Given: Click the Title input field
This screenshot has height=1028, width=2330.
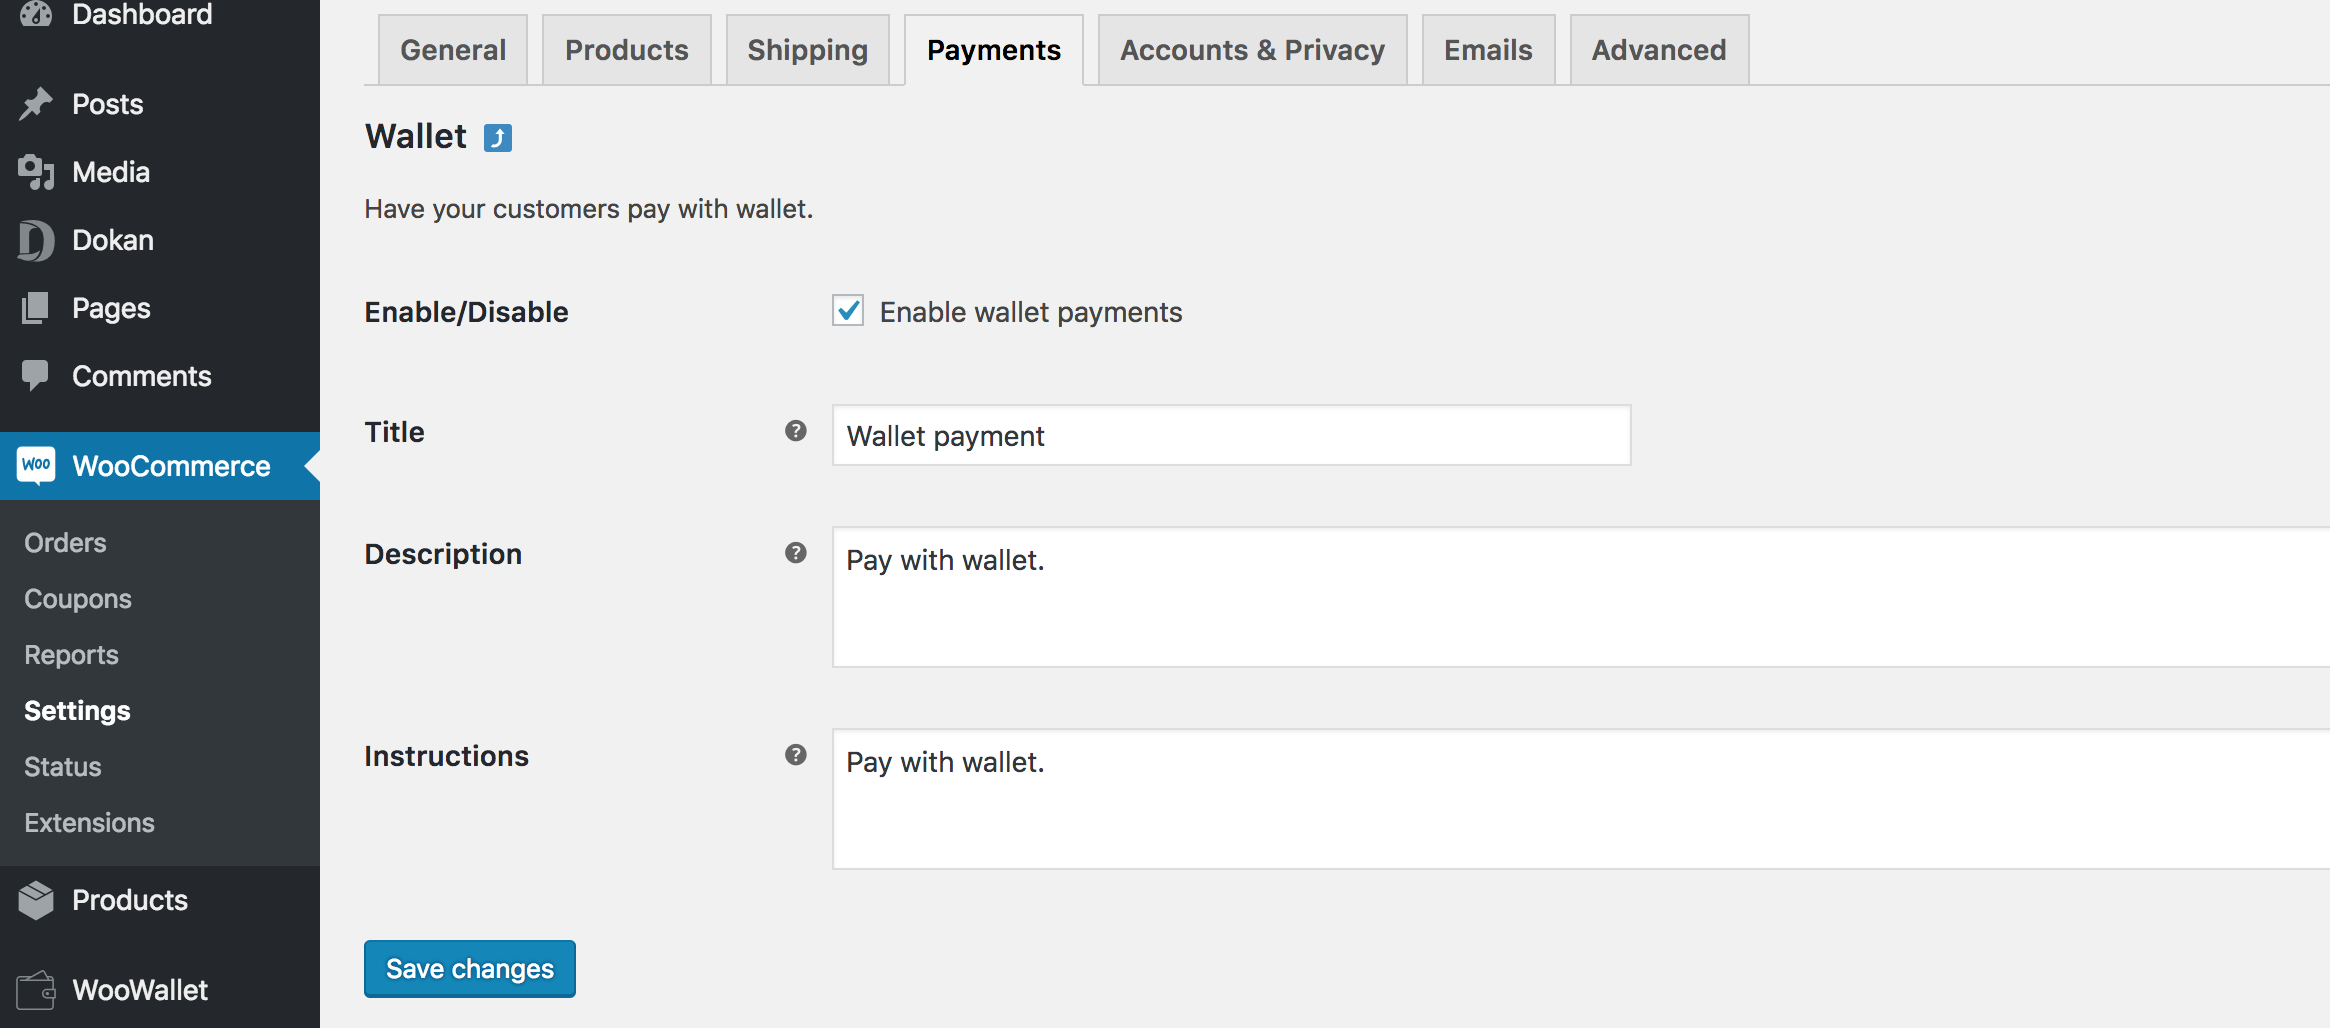Looking at the screenshot, I should coord(1232,435).
